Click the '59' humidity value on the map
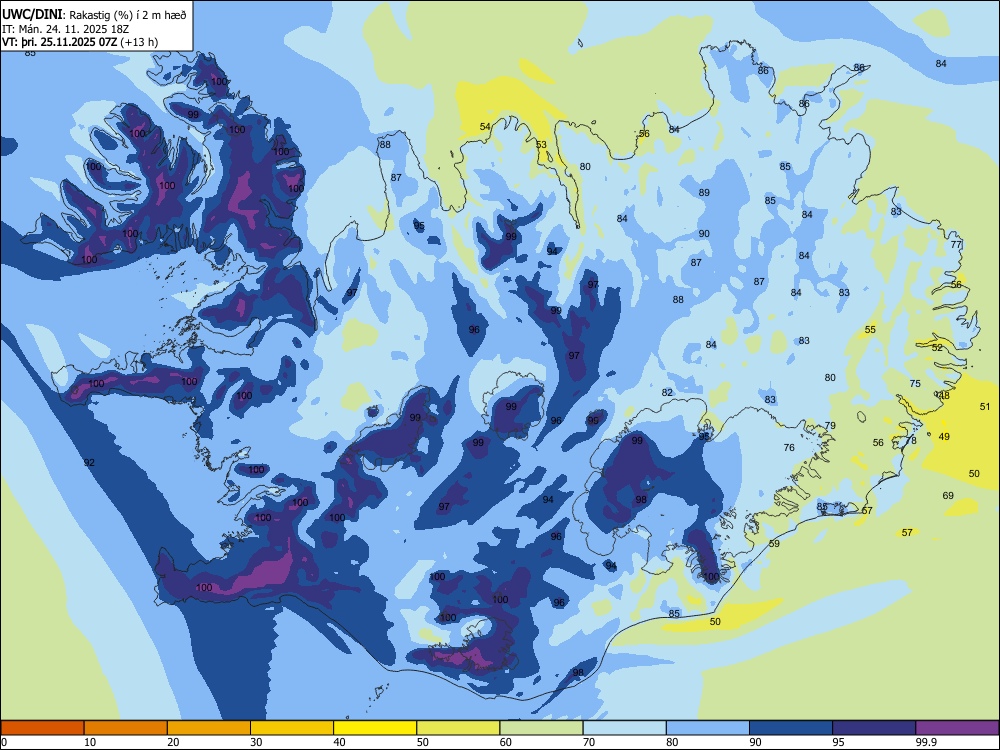The height and width of the screenshot is (750, 1000). pos(774,543)
